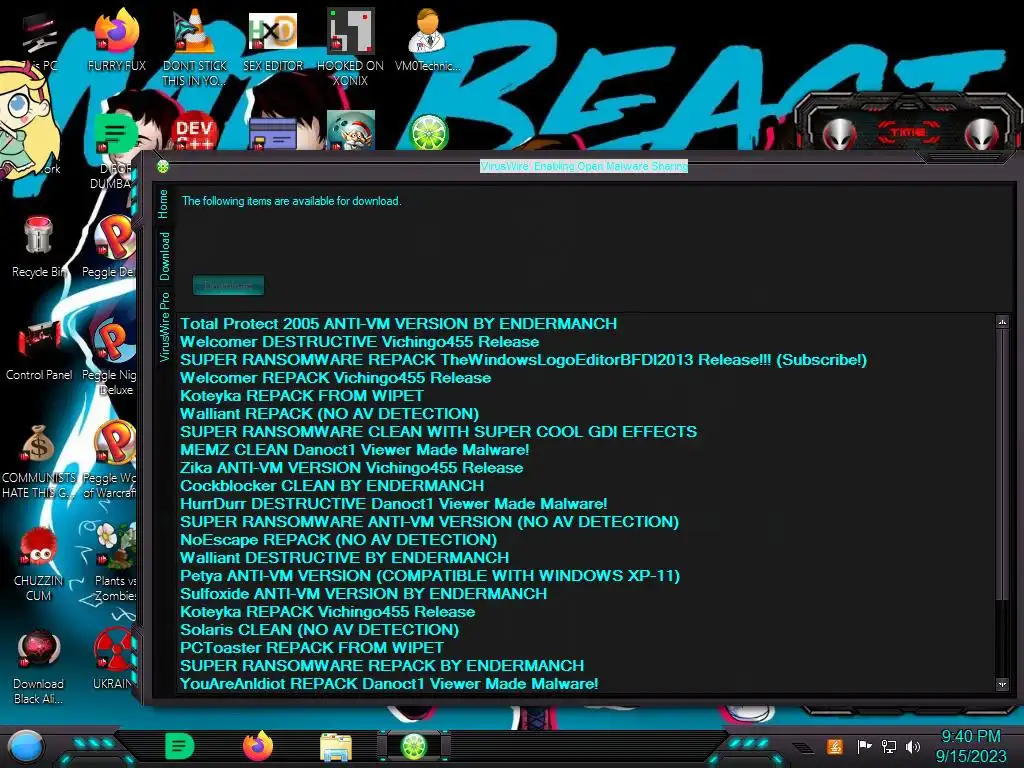The image size is (1024, 768).
Task: Launch Firefox from the taskbar
Action: [x=258, y=746]
